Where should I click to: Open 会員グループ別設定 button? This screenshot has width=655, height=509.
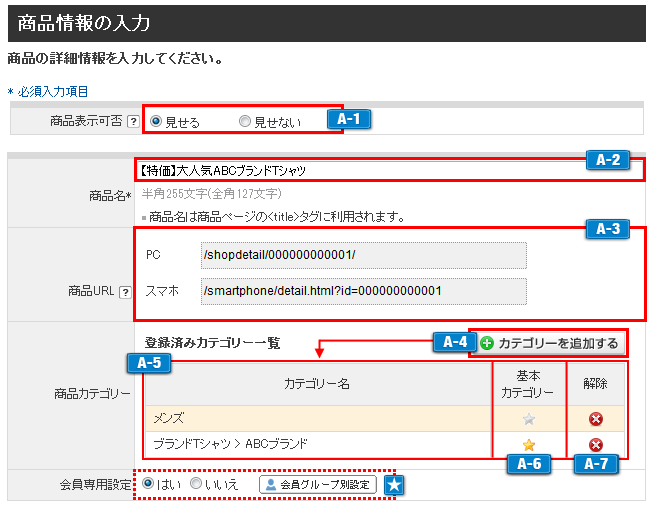pyautogui.click(x=318, y=485)
